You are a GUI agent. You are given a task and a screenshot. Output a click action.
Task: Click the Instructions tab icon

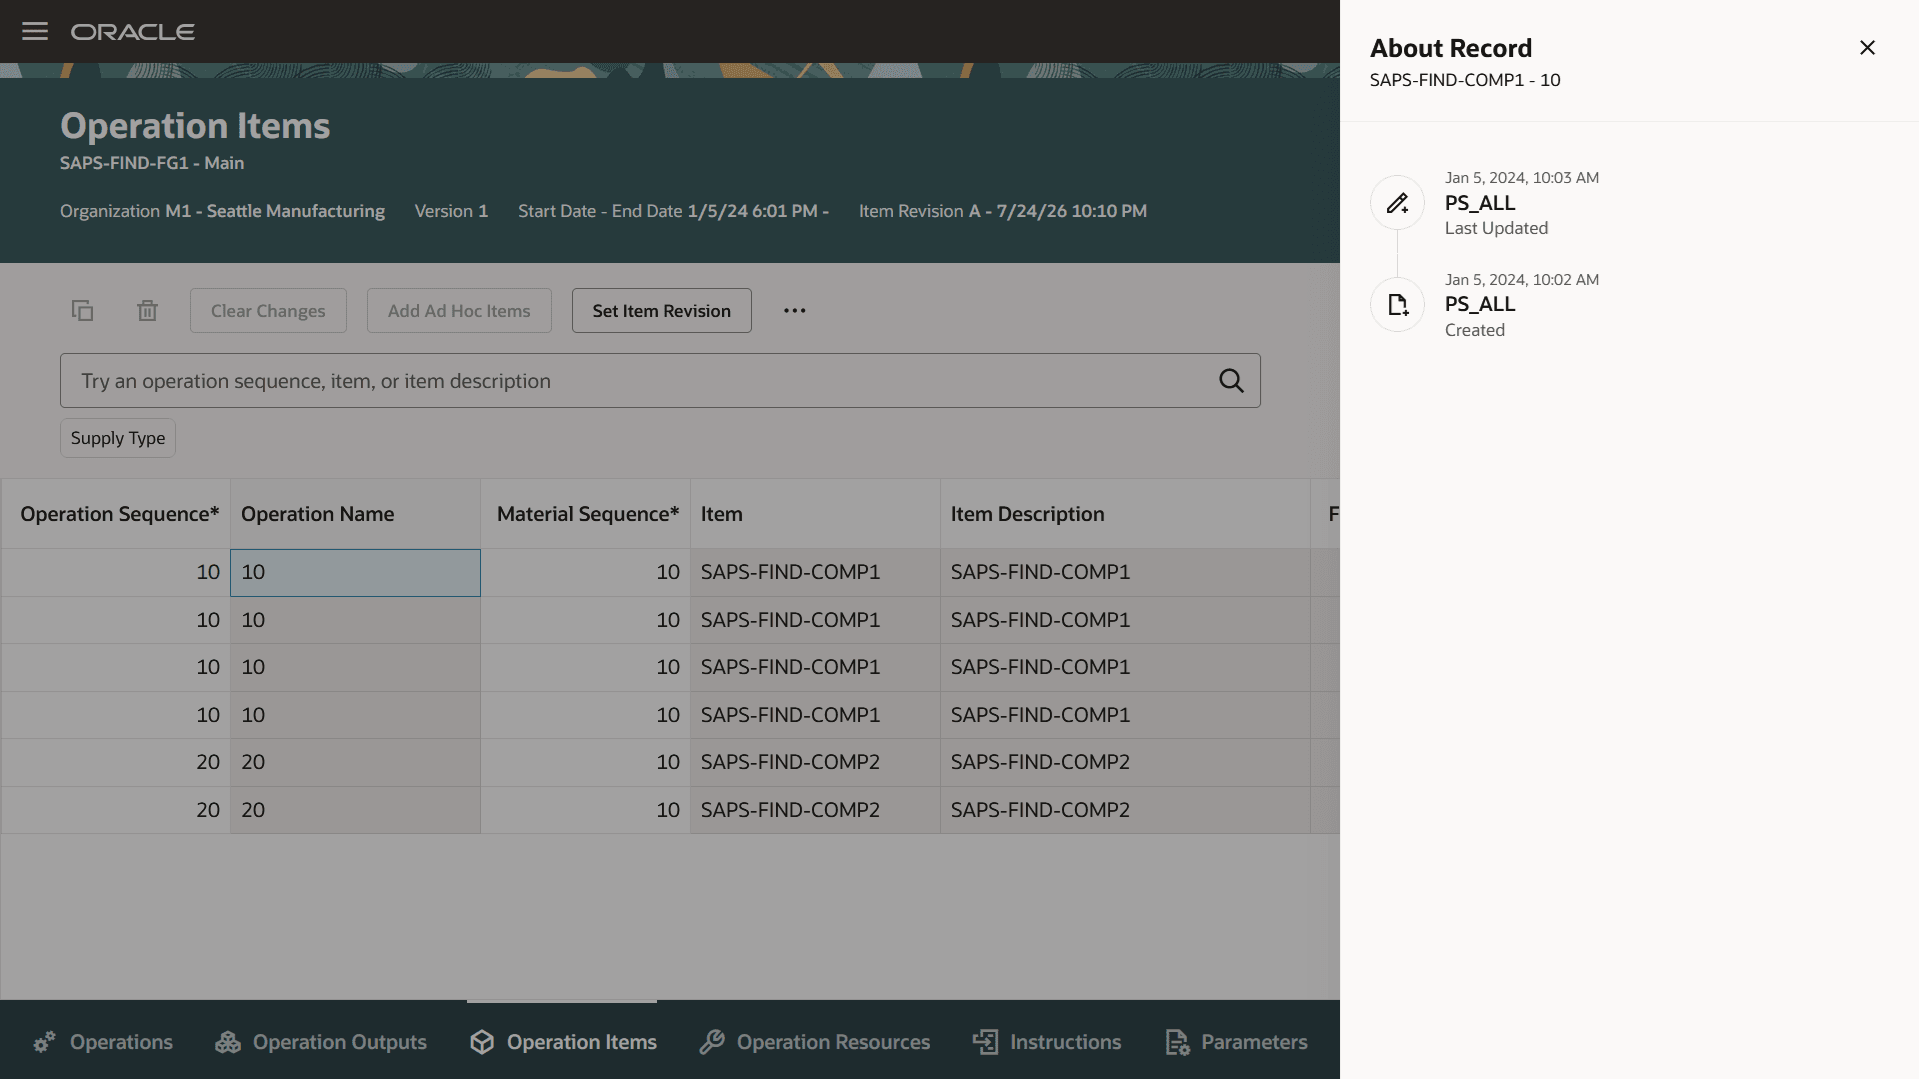[x=985, y=1042]
